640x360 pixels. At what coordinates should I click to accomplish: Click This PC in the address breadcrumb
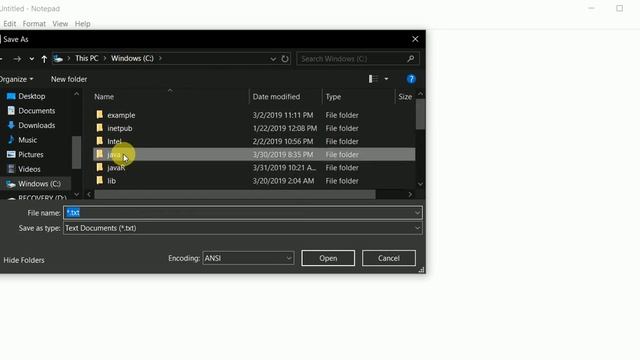(87, 58)
